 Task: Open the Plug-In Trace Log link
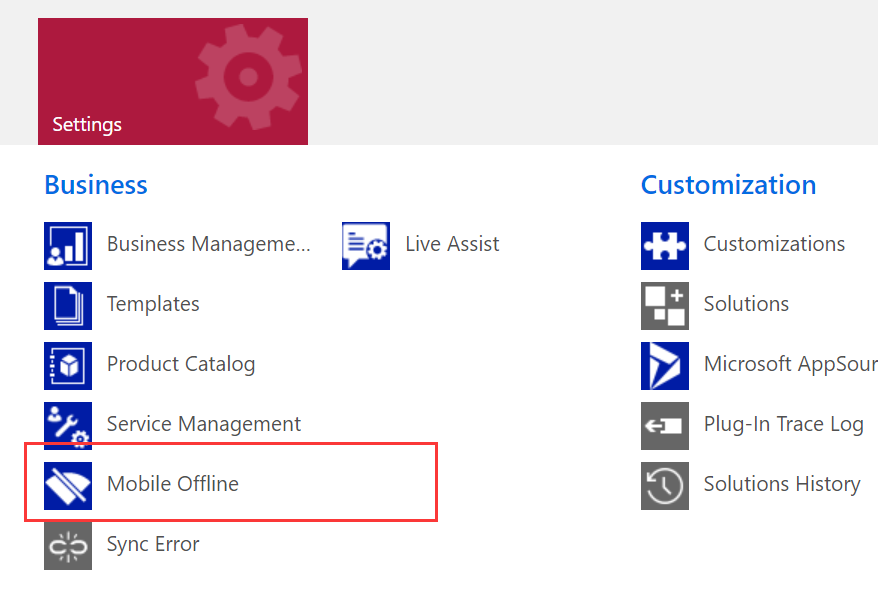783,424
